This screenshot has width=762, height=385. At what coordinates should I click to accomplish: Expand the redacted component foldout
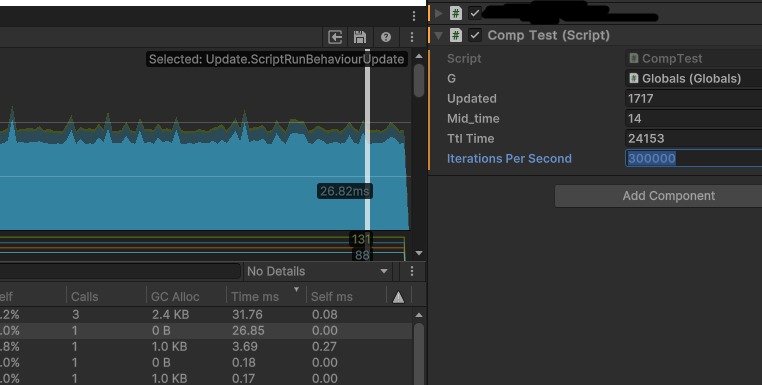point(438,13)
